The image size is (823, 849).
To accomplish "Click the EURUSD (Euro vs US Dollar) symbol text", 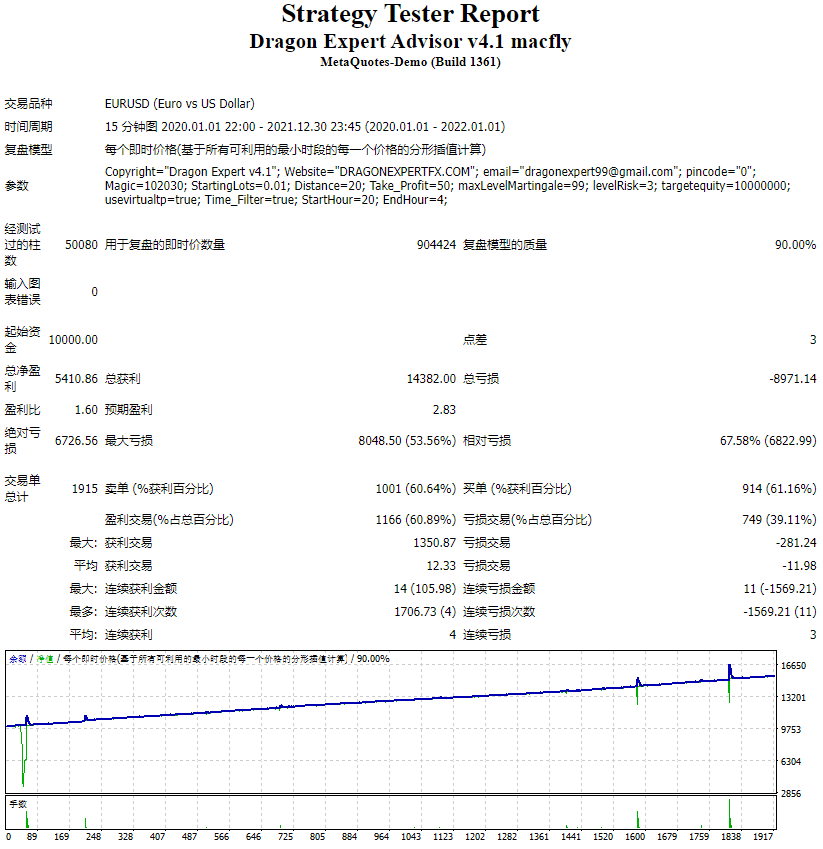I will [178, 103].
